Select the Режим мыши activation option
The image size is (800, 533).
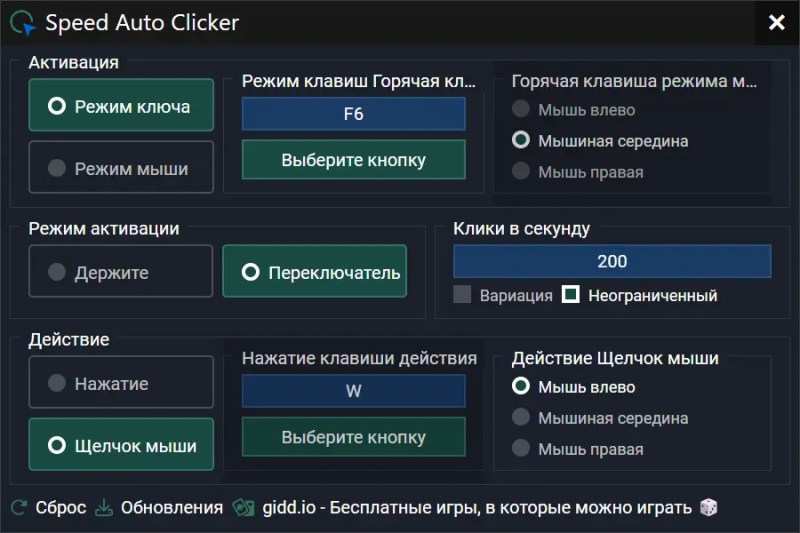coord(121,167)
